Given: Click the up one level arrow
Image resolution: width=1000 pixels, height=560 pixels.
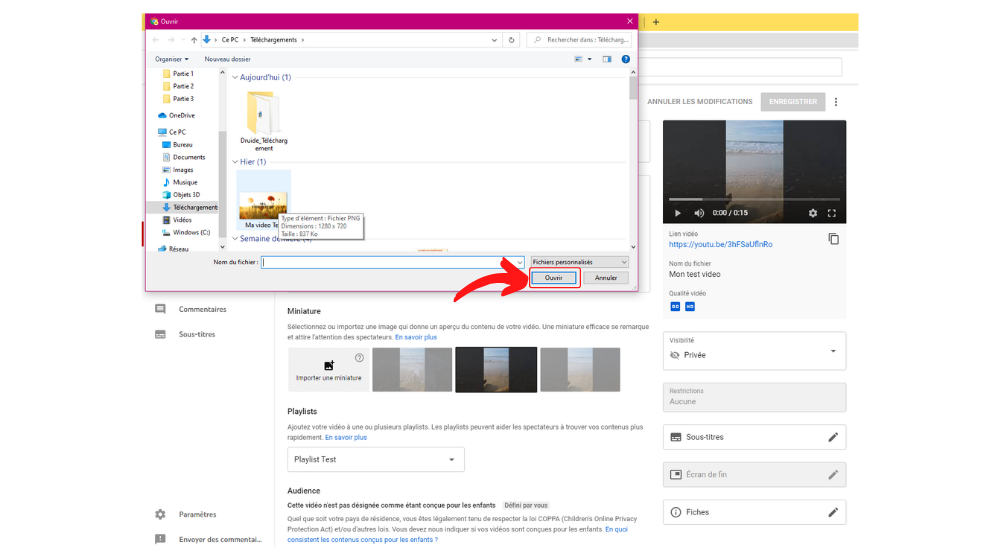Looking at the screenshot, I should (x=194, y=40).
